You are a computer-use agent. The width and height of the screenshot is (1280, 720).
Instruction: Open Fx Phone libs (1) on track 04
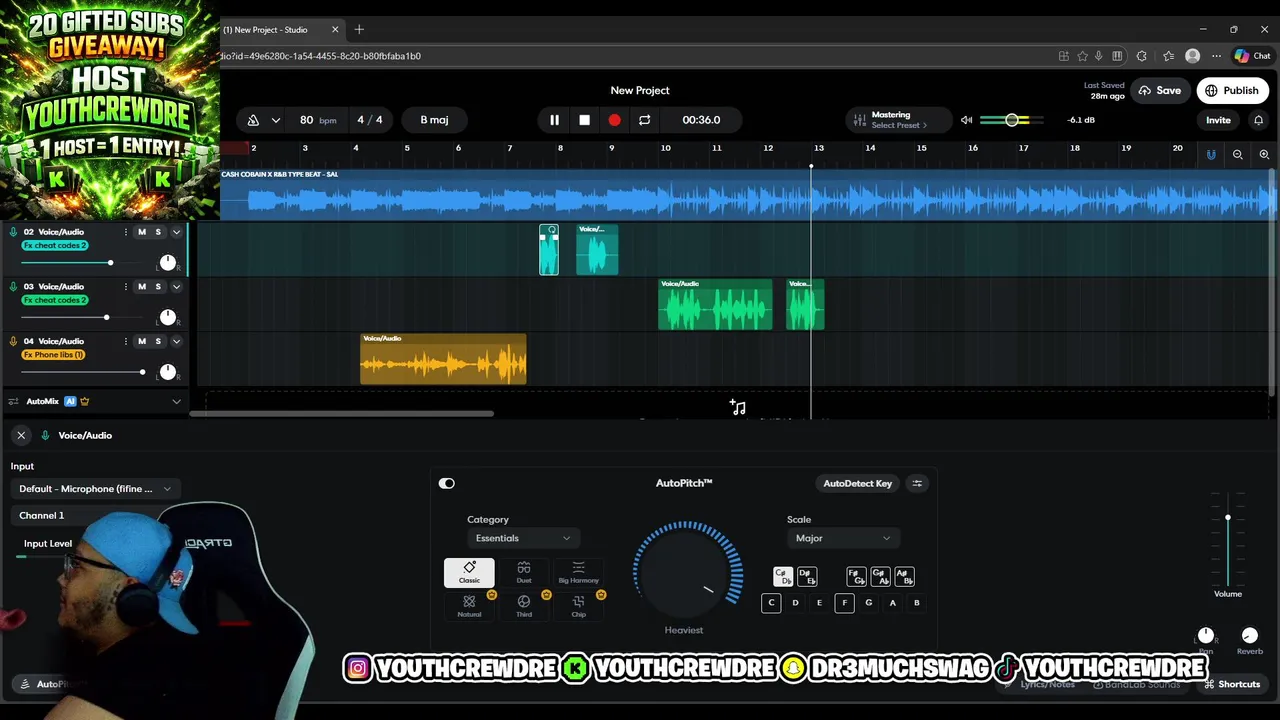[54, 355]
